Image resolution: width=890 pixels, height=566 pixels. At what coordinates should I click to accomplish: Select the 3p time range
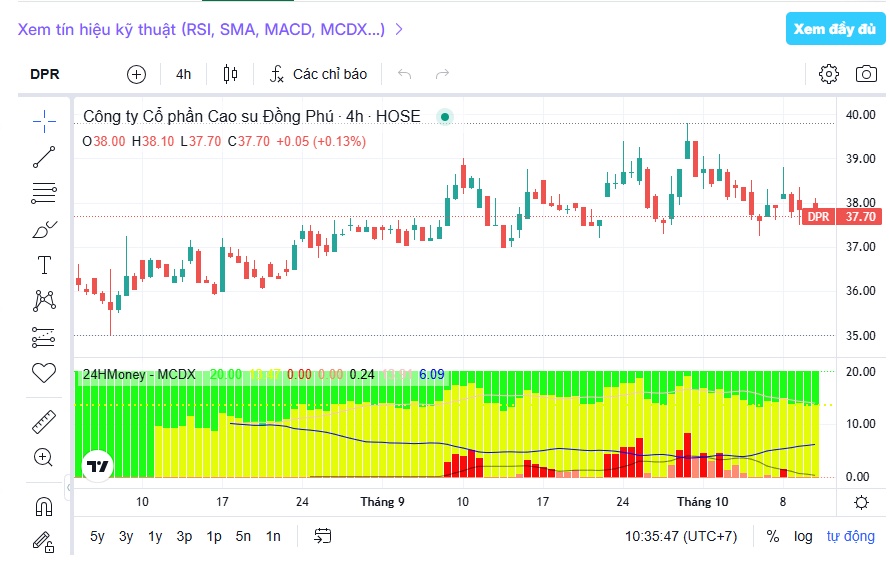(184, 536)
